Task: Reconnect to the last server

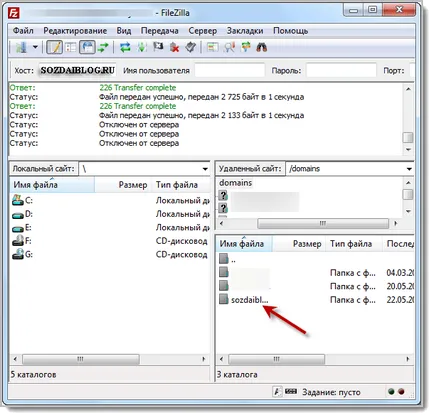Action: 191,48
